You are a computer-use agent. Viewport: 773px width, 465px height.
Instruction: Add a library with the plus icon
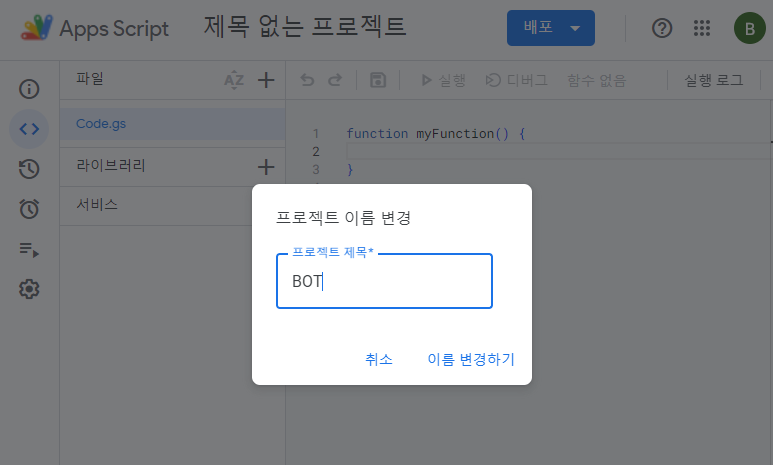point(266,166)
